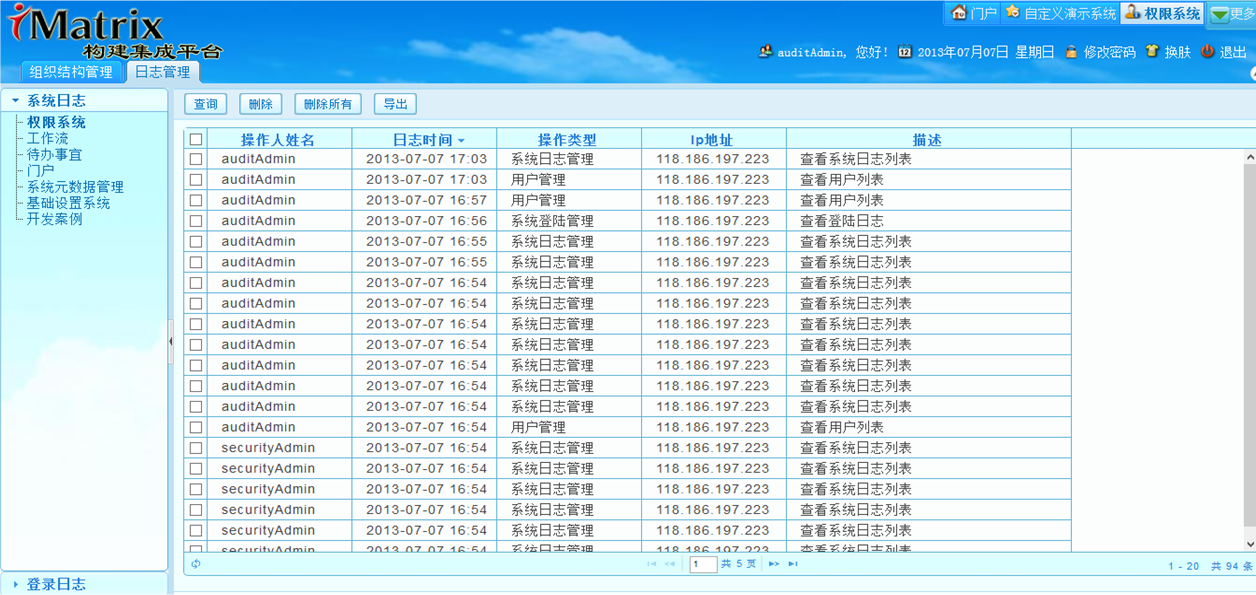Select the 日志管理 tab
The height and width of the screenshot is (595, 1256).
[x=162, y=72]
